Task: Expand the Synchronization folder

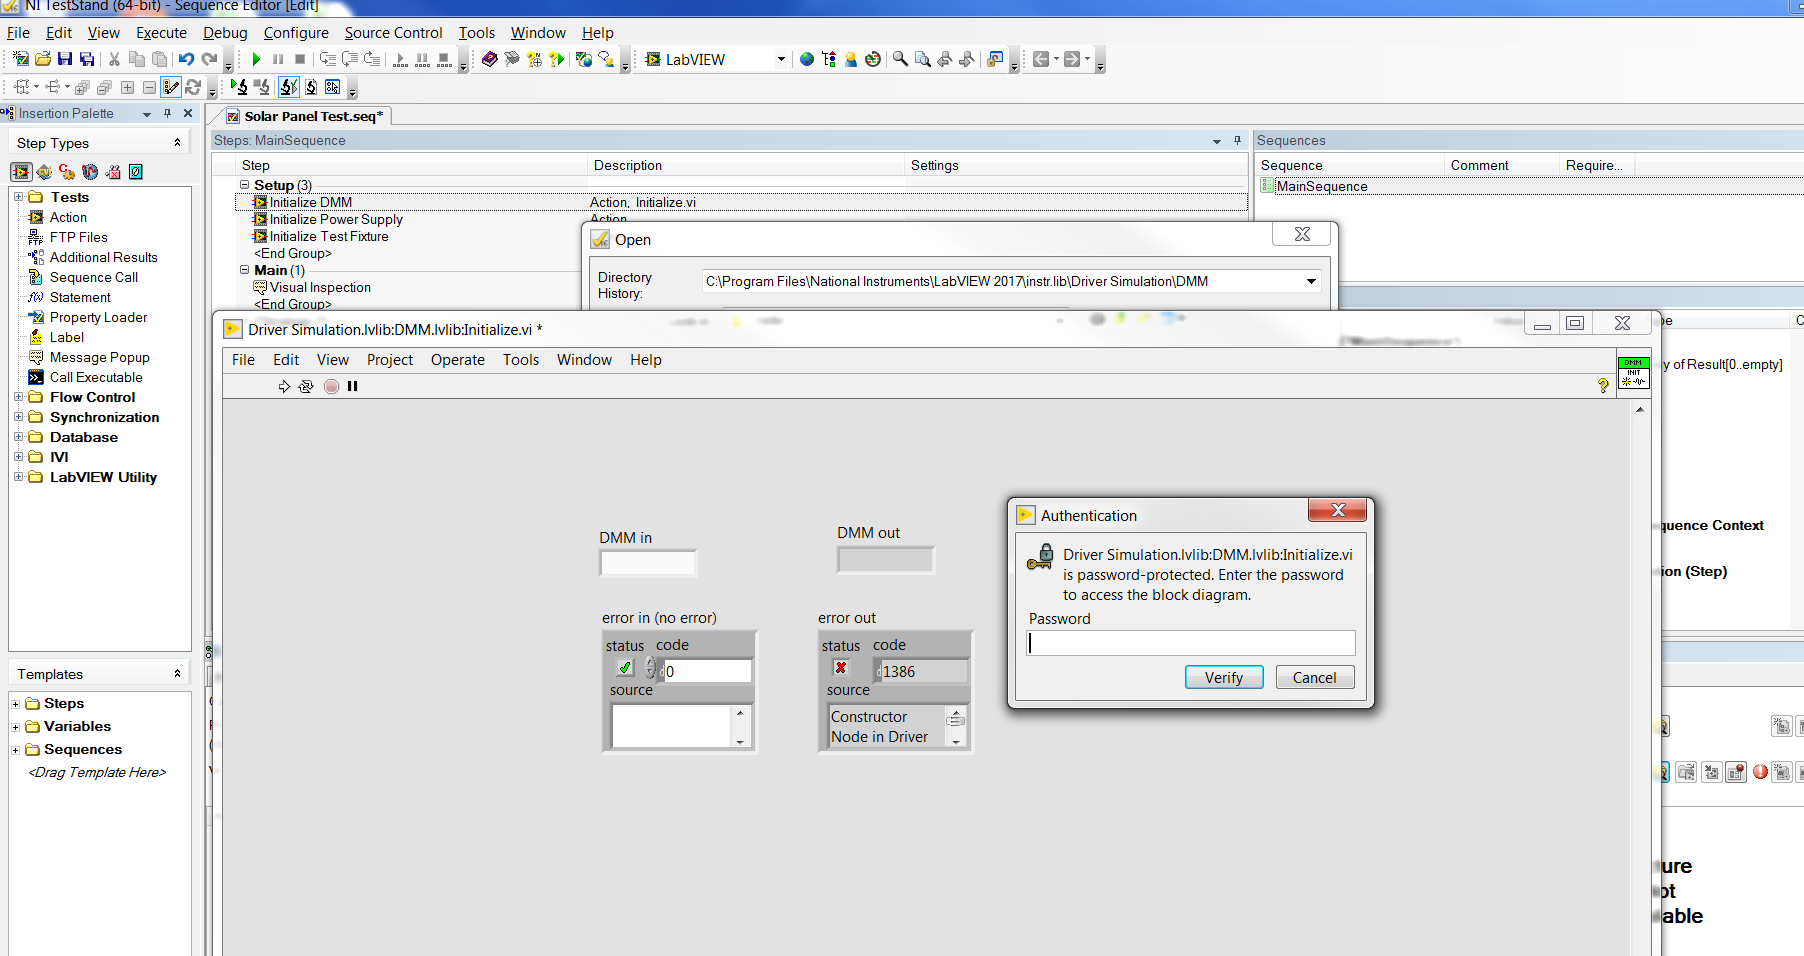Action: pyautogui.click(x=18, y=417)
